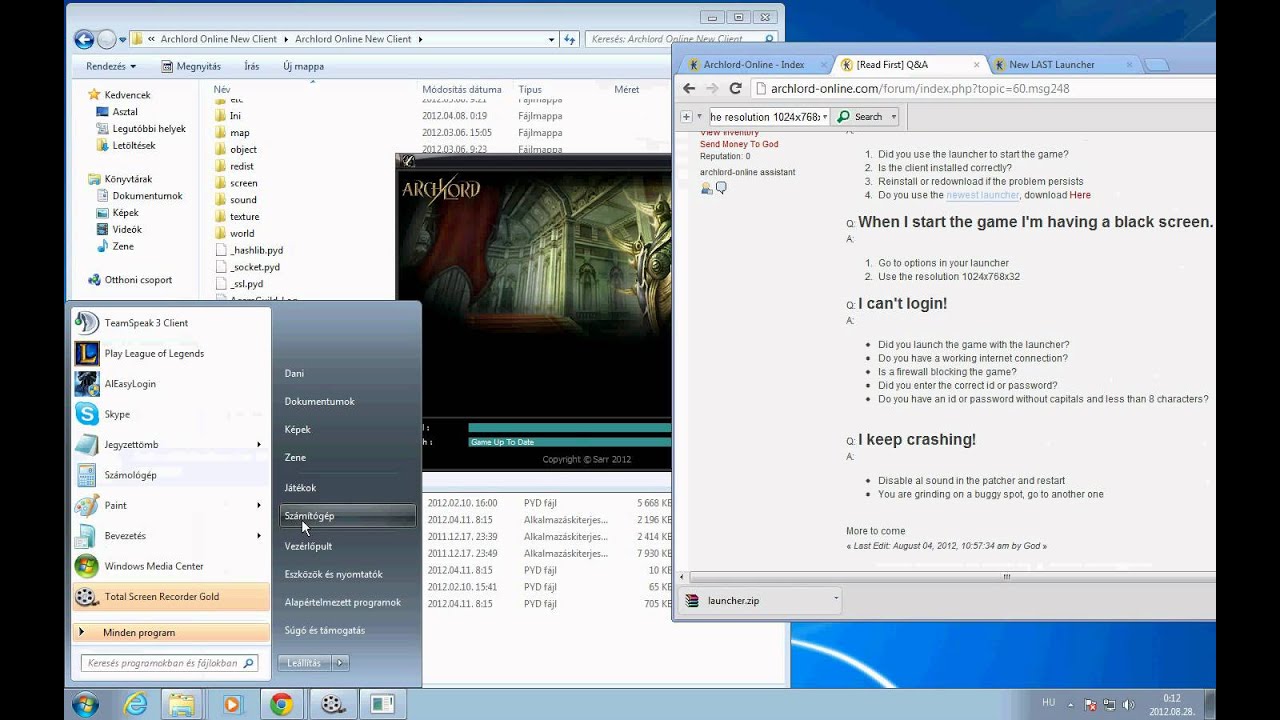This screenshot has width=1280, height=720.
Task: Select Letöltések in the navigation pane
Action: click(133, 146)
